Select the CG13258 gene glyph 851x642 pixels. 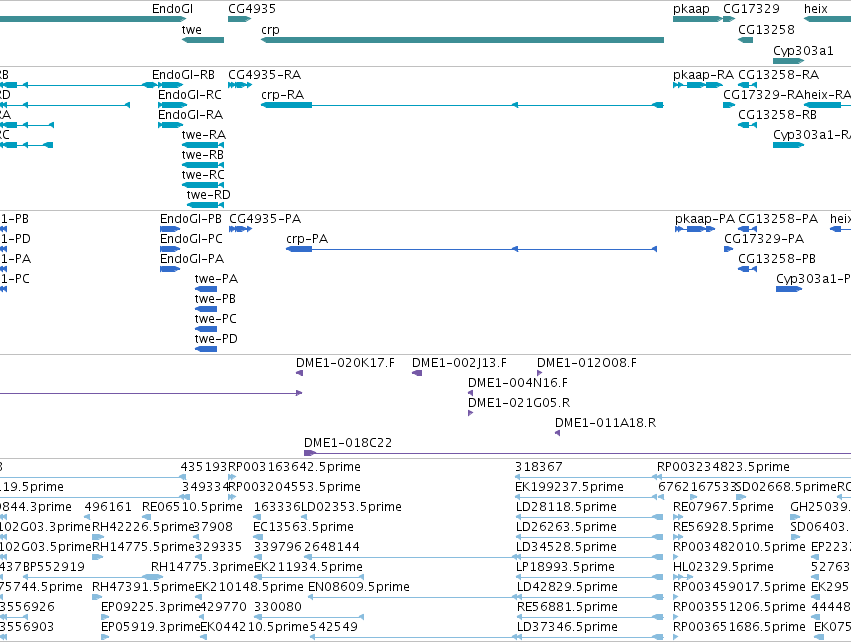coord(745,40)
